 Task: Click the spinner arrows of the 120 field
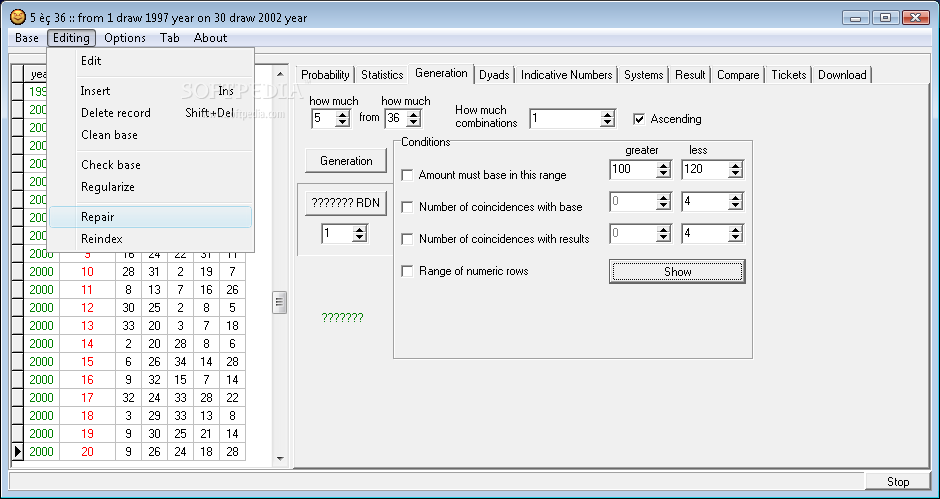coord(736,170)
